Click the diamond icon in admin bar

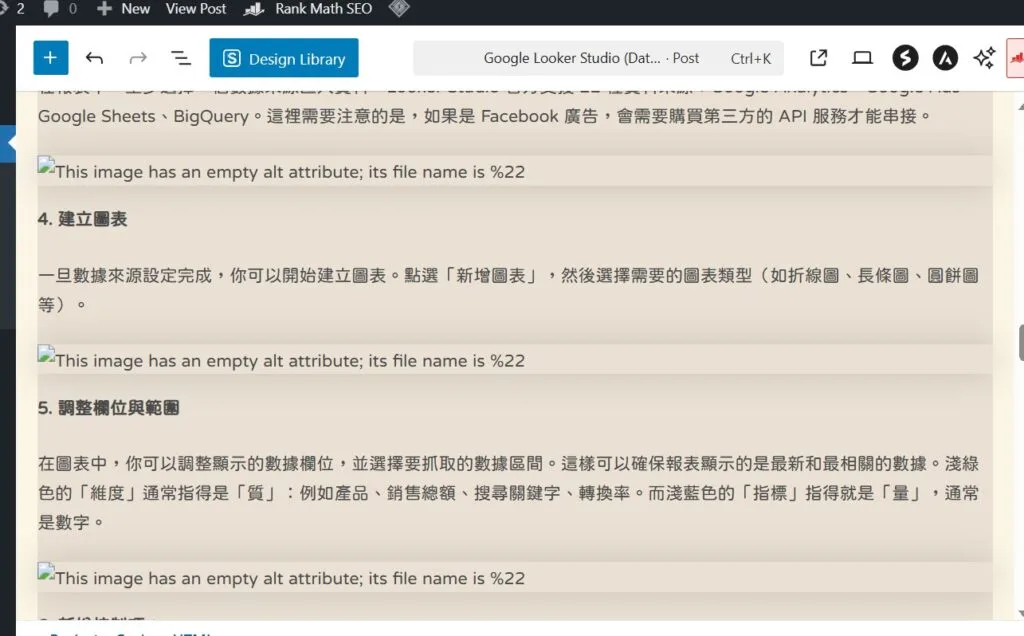coord(398,8)
